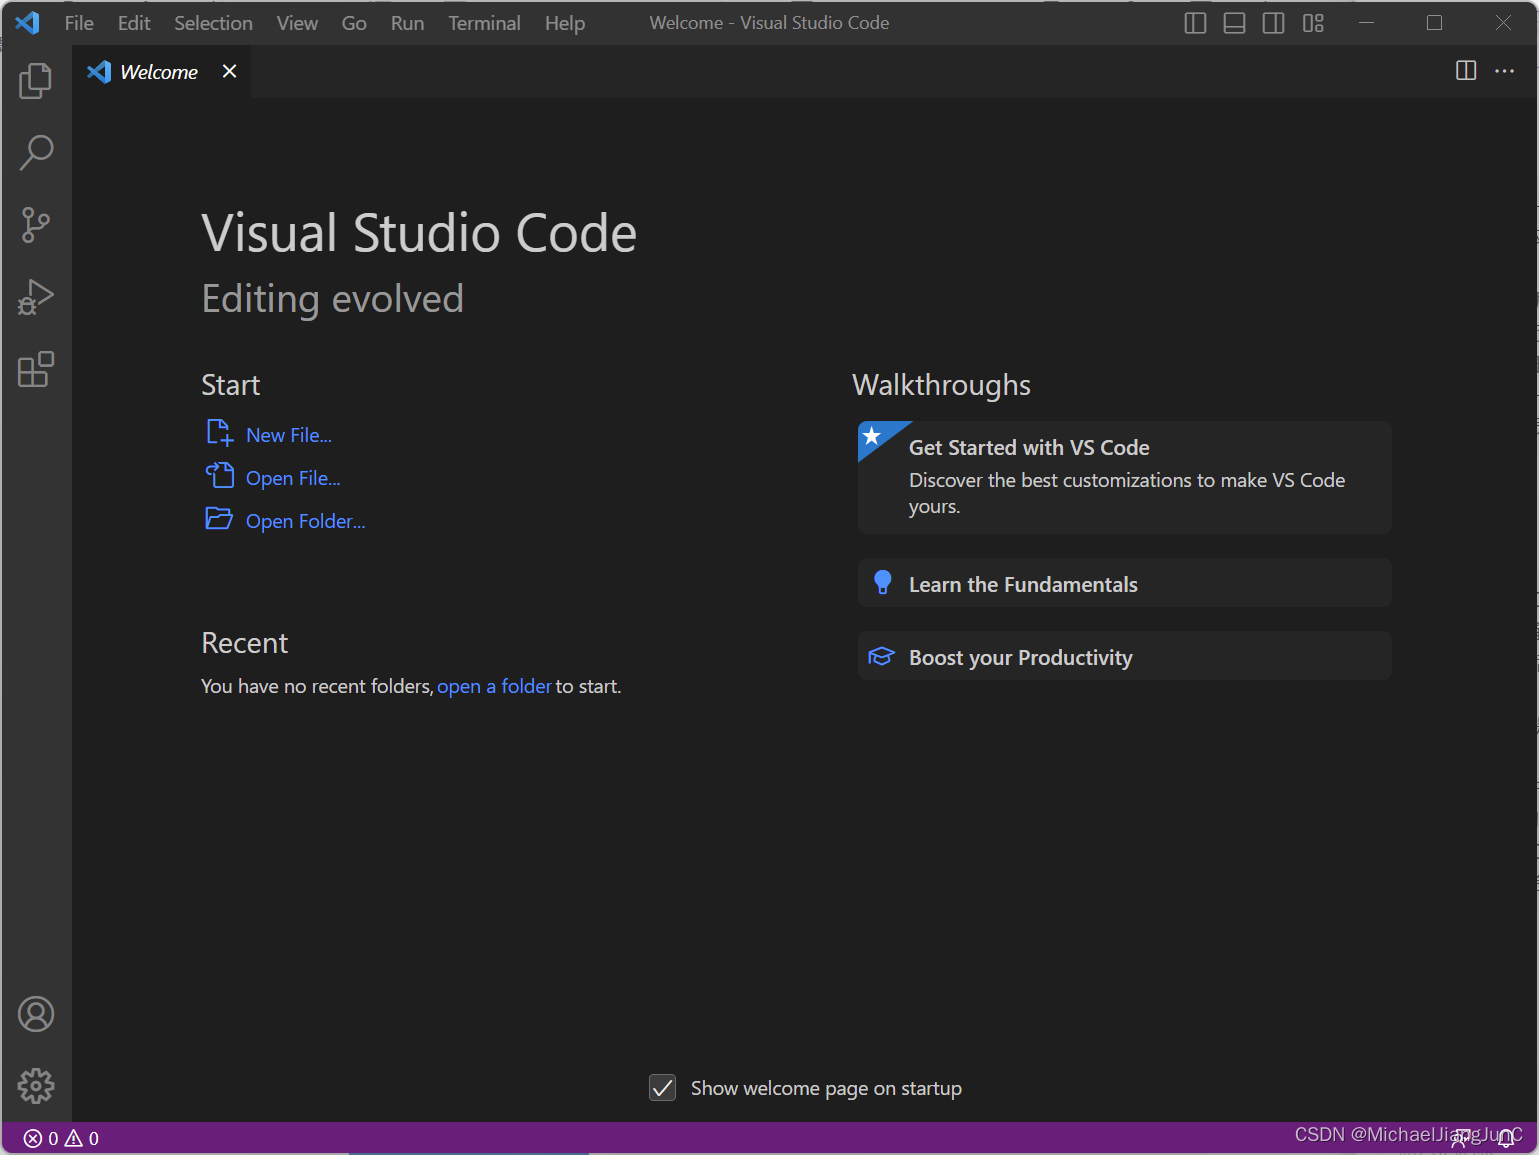Open the Source Control view
The image size is (1539, 1155).
[x=36, y=225]
